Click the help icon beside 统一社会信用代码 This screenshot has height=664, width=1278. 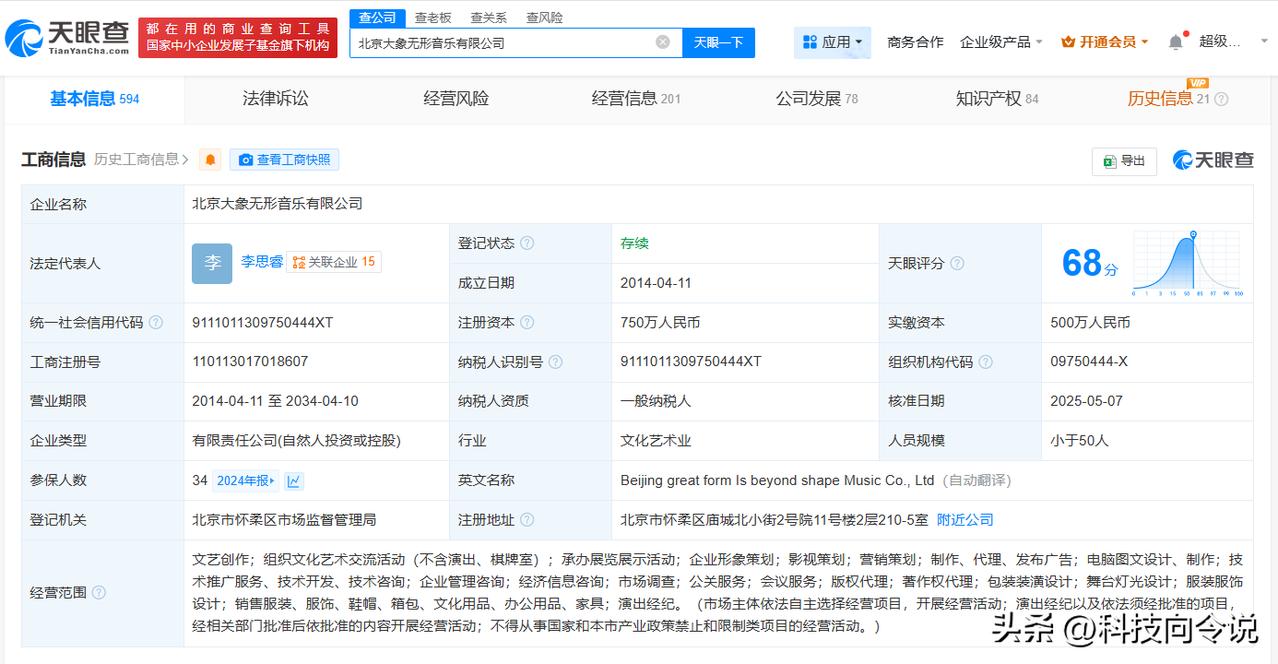coord(156,322)
